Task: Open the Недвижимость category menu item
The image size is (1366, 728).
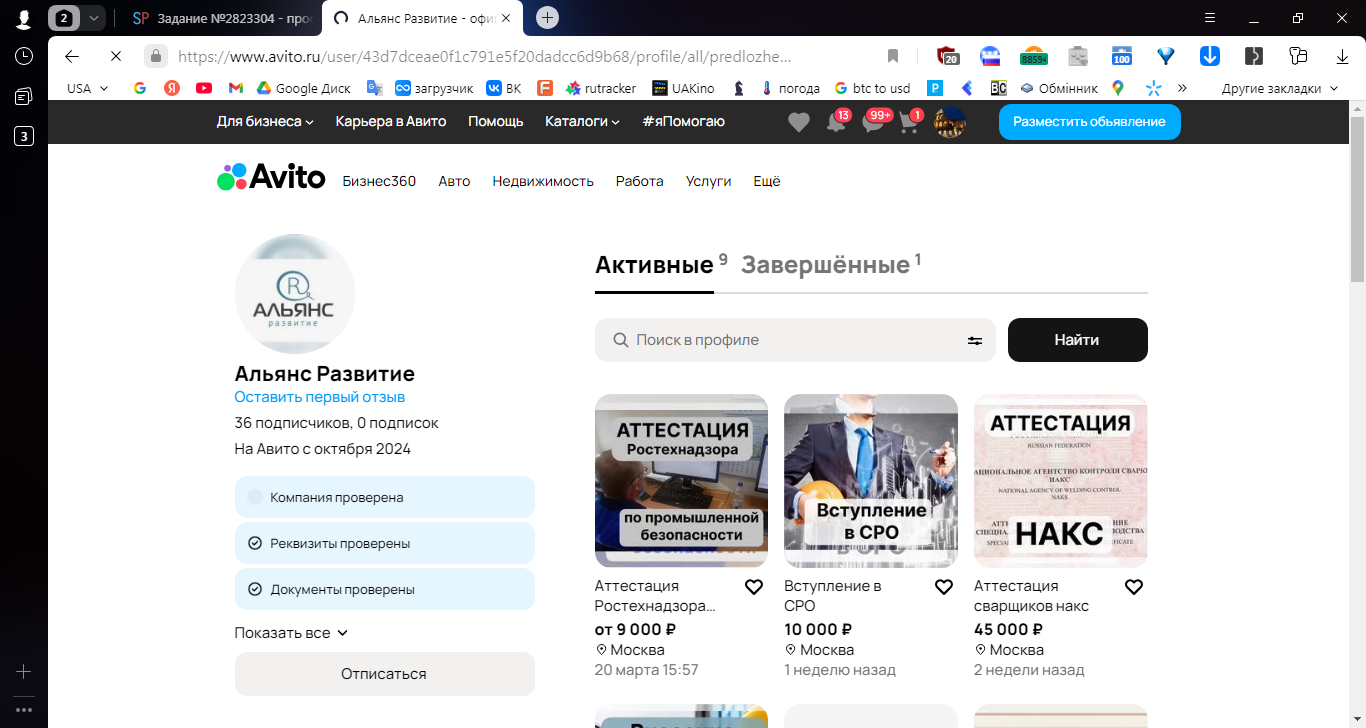Action: pos(543,181)
